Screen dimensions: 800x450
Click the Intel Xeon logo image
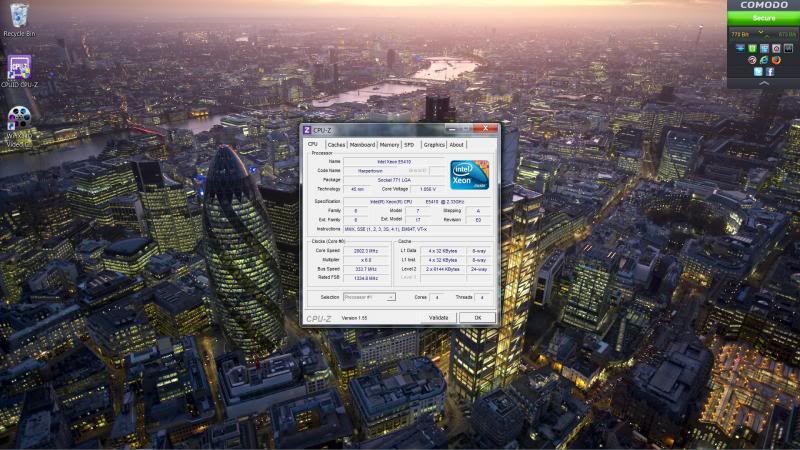[x=469, y=175]
